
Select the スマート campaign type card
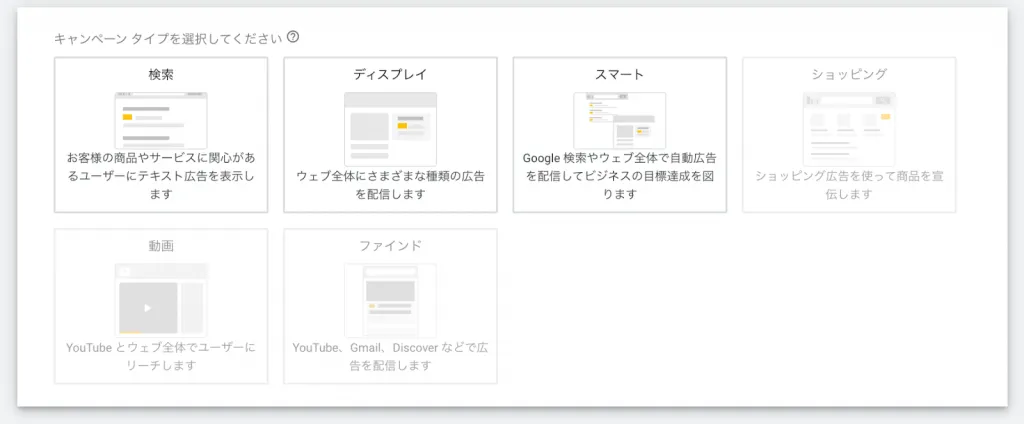(619, 135)
